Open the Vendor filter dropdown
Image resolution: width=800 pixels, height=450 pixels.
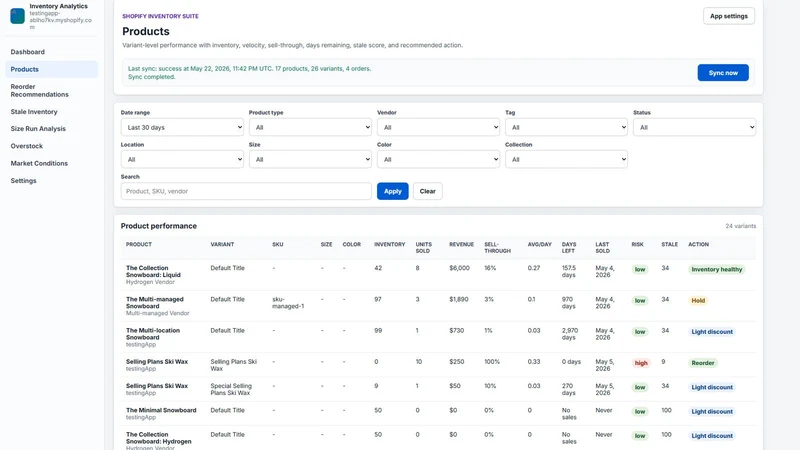(438, 127)
